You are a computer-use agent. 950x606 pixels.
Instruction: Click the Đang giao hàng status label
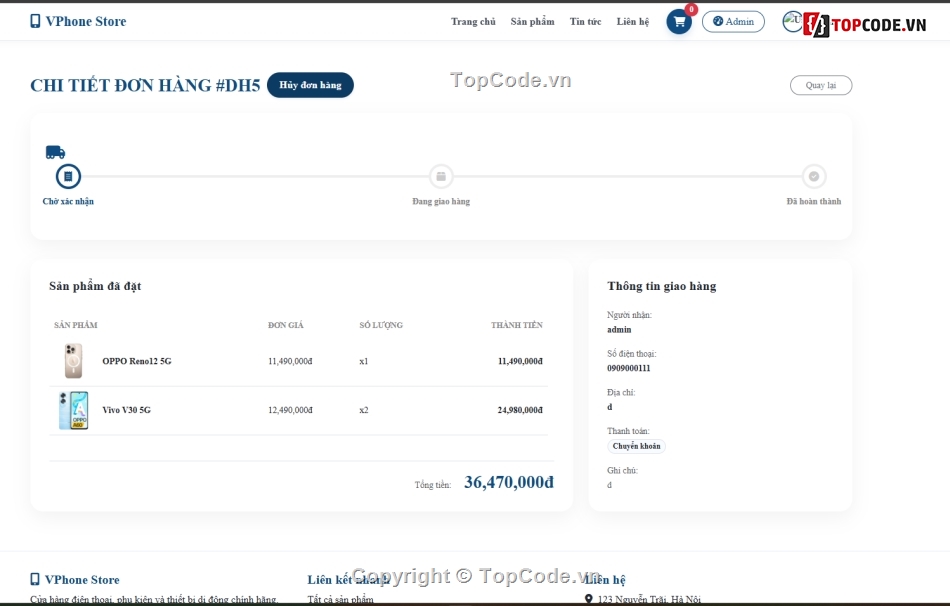click(x=441, y=201)
